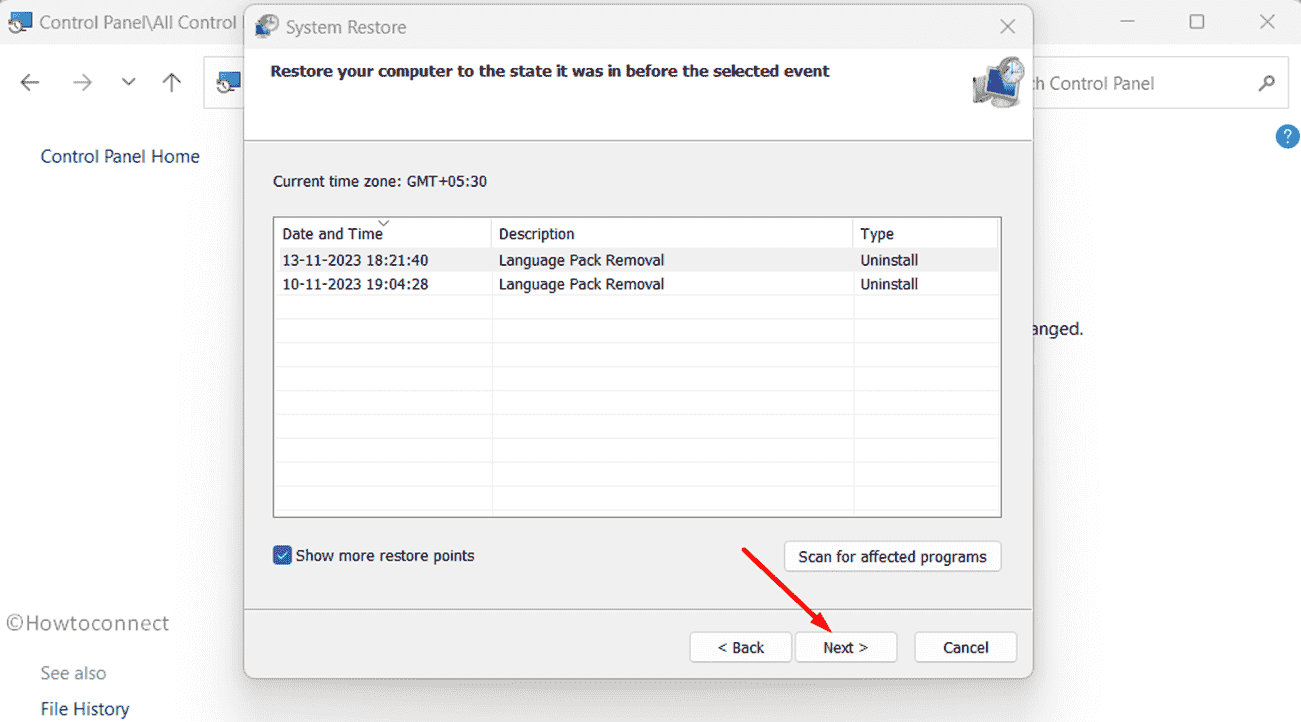Viewport: 1301px width, 722px height.
Task: Click the System Restore title icon
Action: [x=267, y=27]
